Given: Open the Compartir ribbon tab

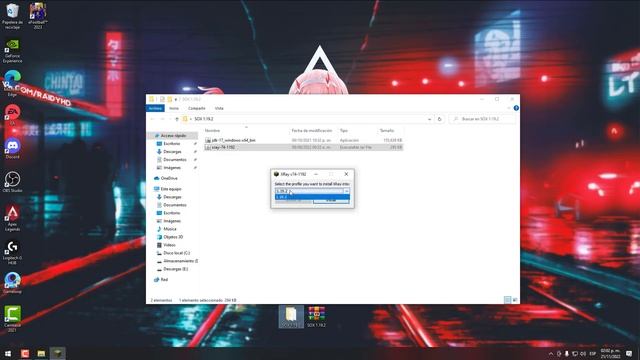Looking at the screenshot, I should click(x=197, y=108).
